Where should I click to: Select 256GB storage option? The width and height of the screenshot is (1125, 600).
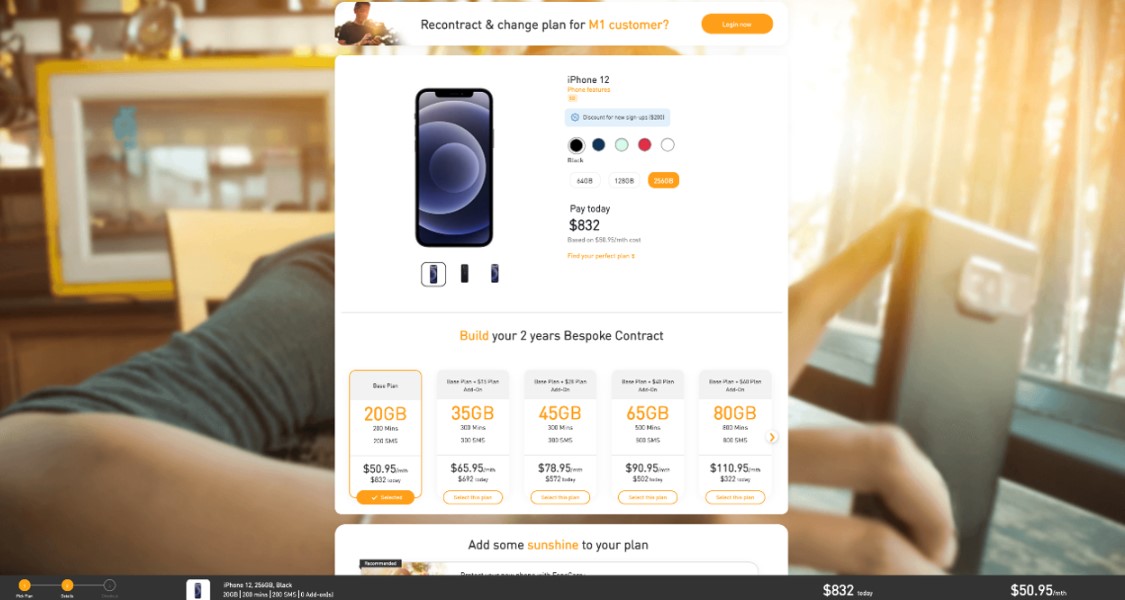click(x=663, y=181)
